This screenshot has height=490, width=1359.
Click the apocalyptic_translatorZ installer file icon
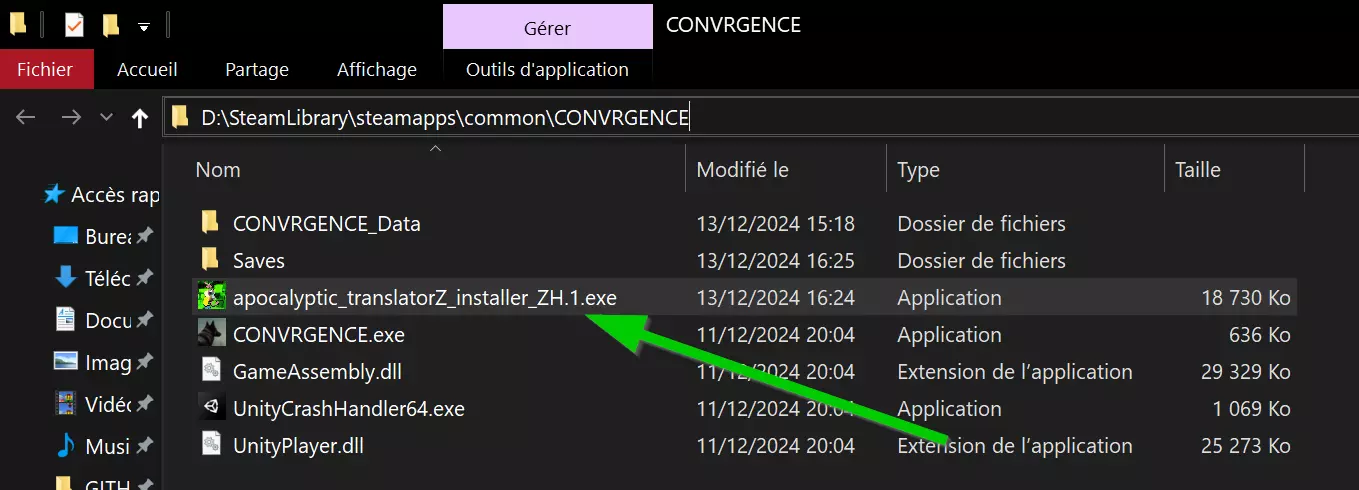pyautogui.click(x=211, y=297)
